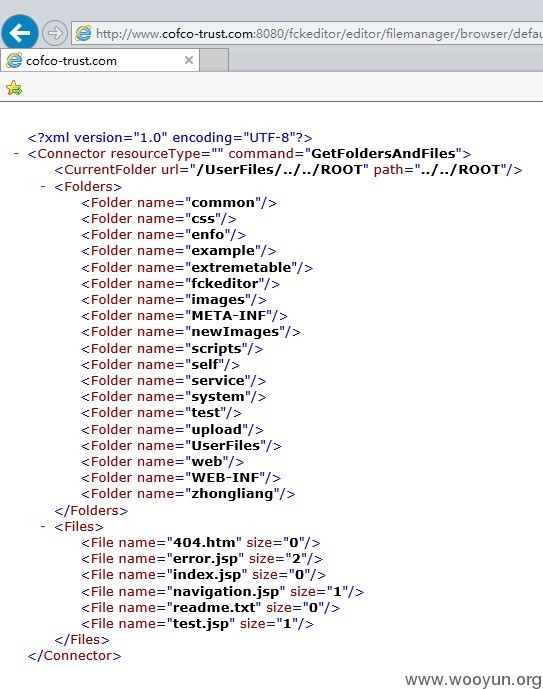The width and height of the screenshot is (543, 689).
Task: Click the folder entry named newImages
Action: [x=191, y=332]
